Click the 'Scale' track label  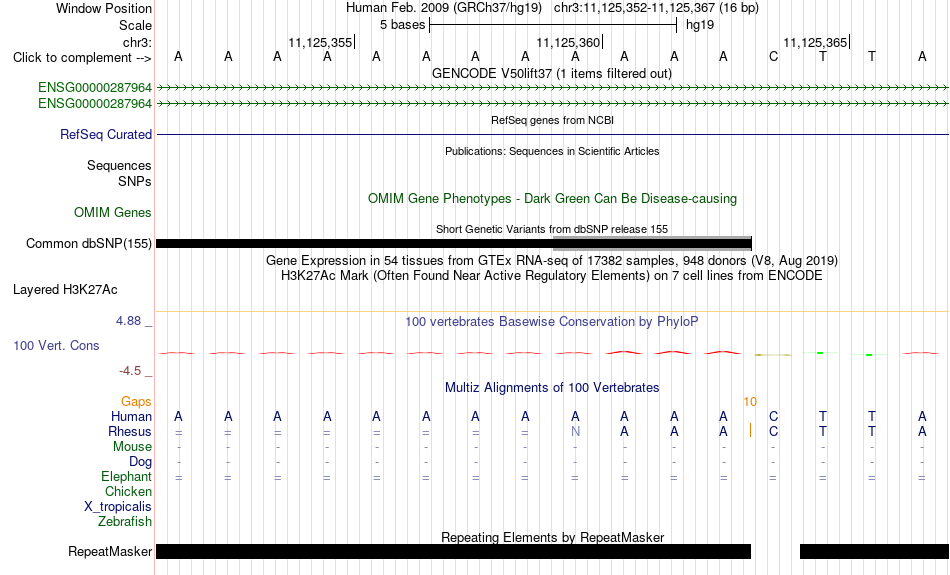coord(135,25)
